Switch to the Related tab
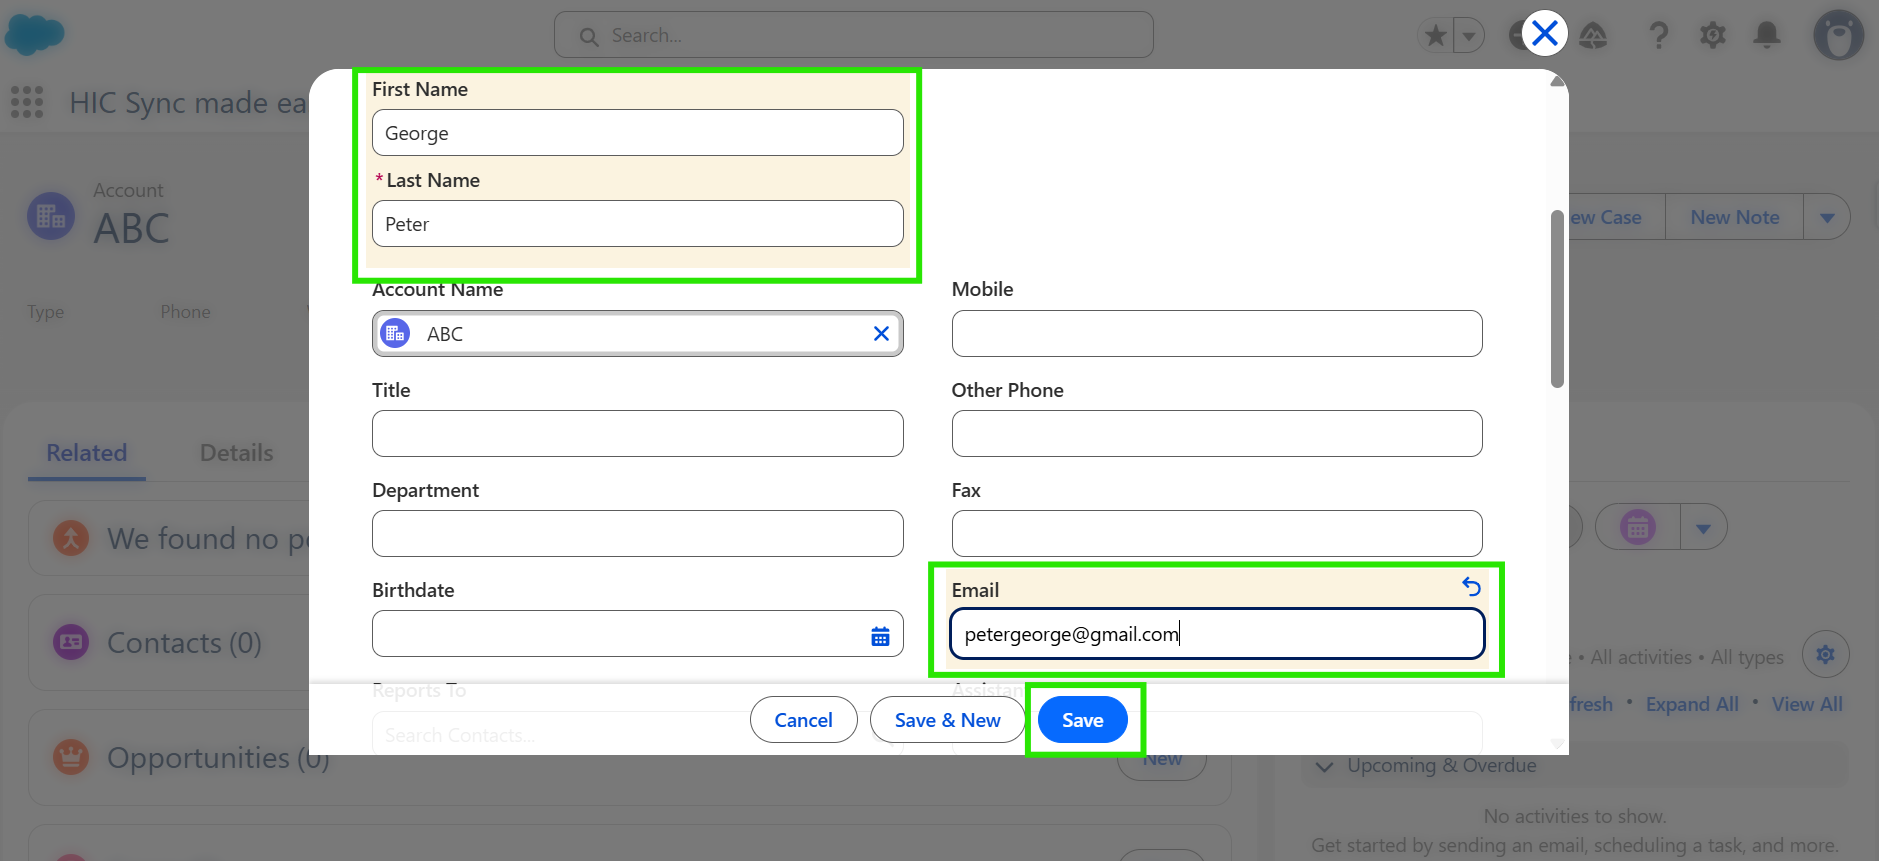The width and height of the screenshot is (1879, 861). [87, 453]
